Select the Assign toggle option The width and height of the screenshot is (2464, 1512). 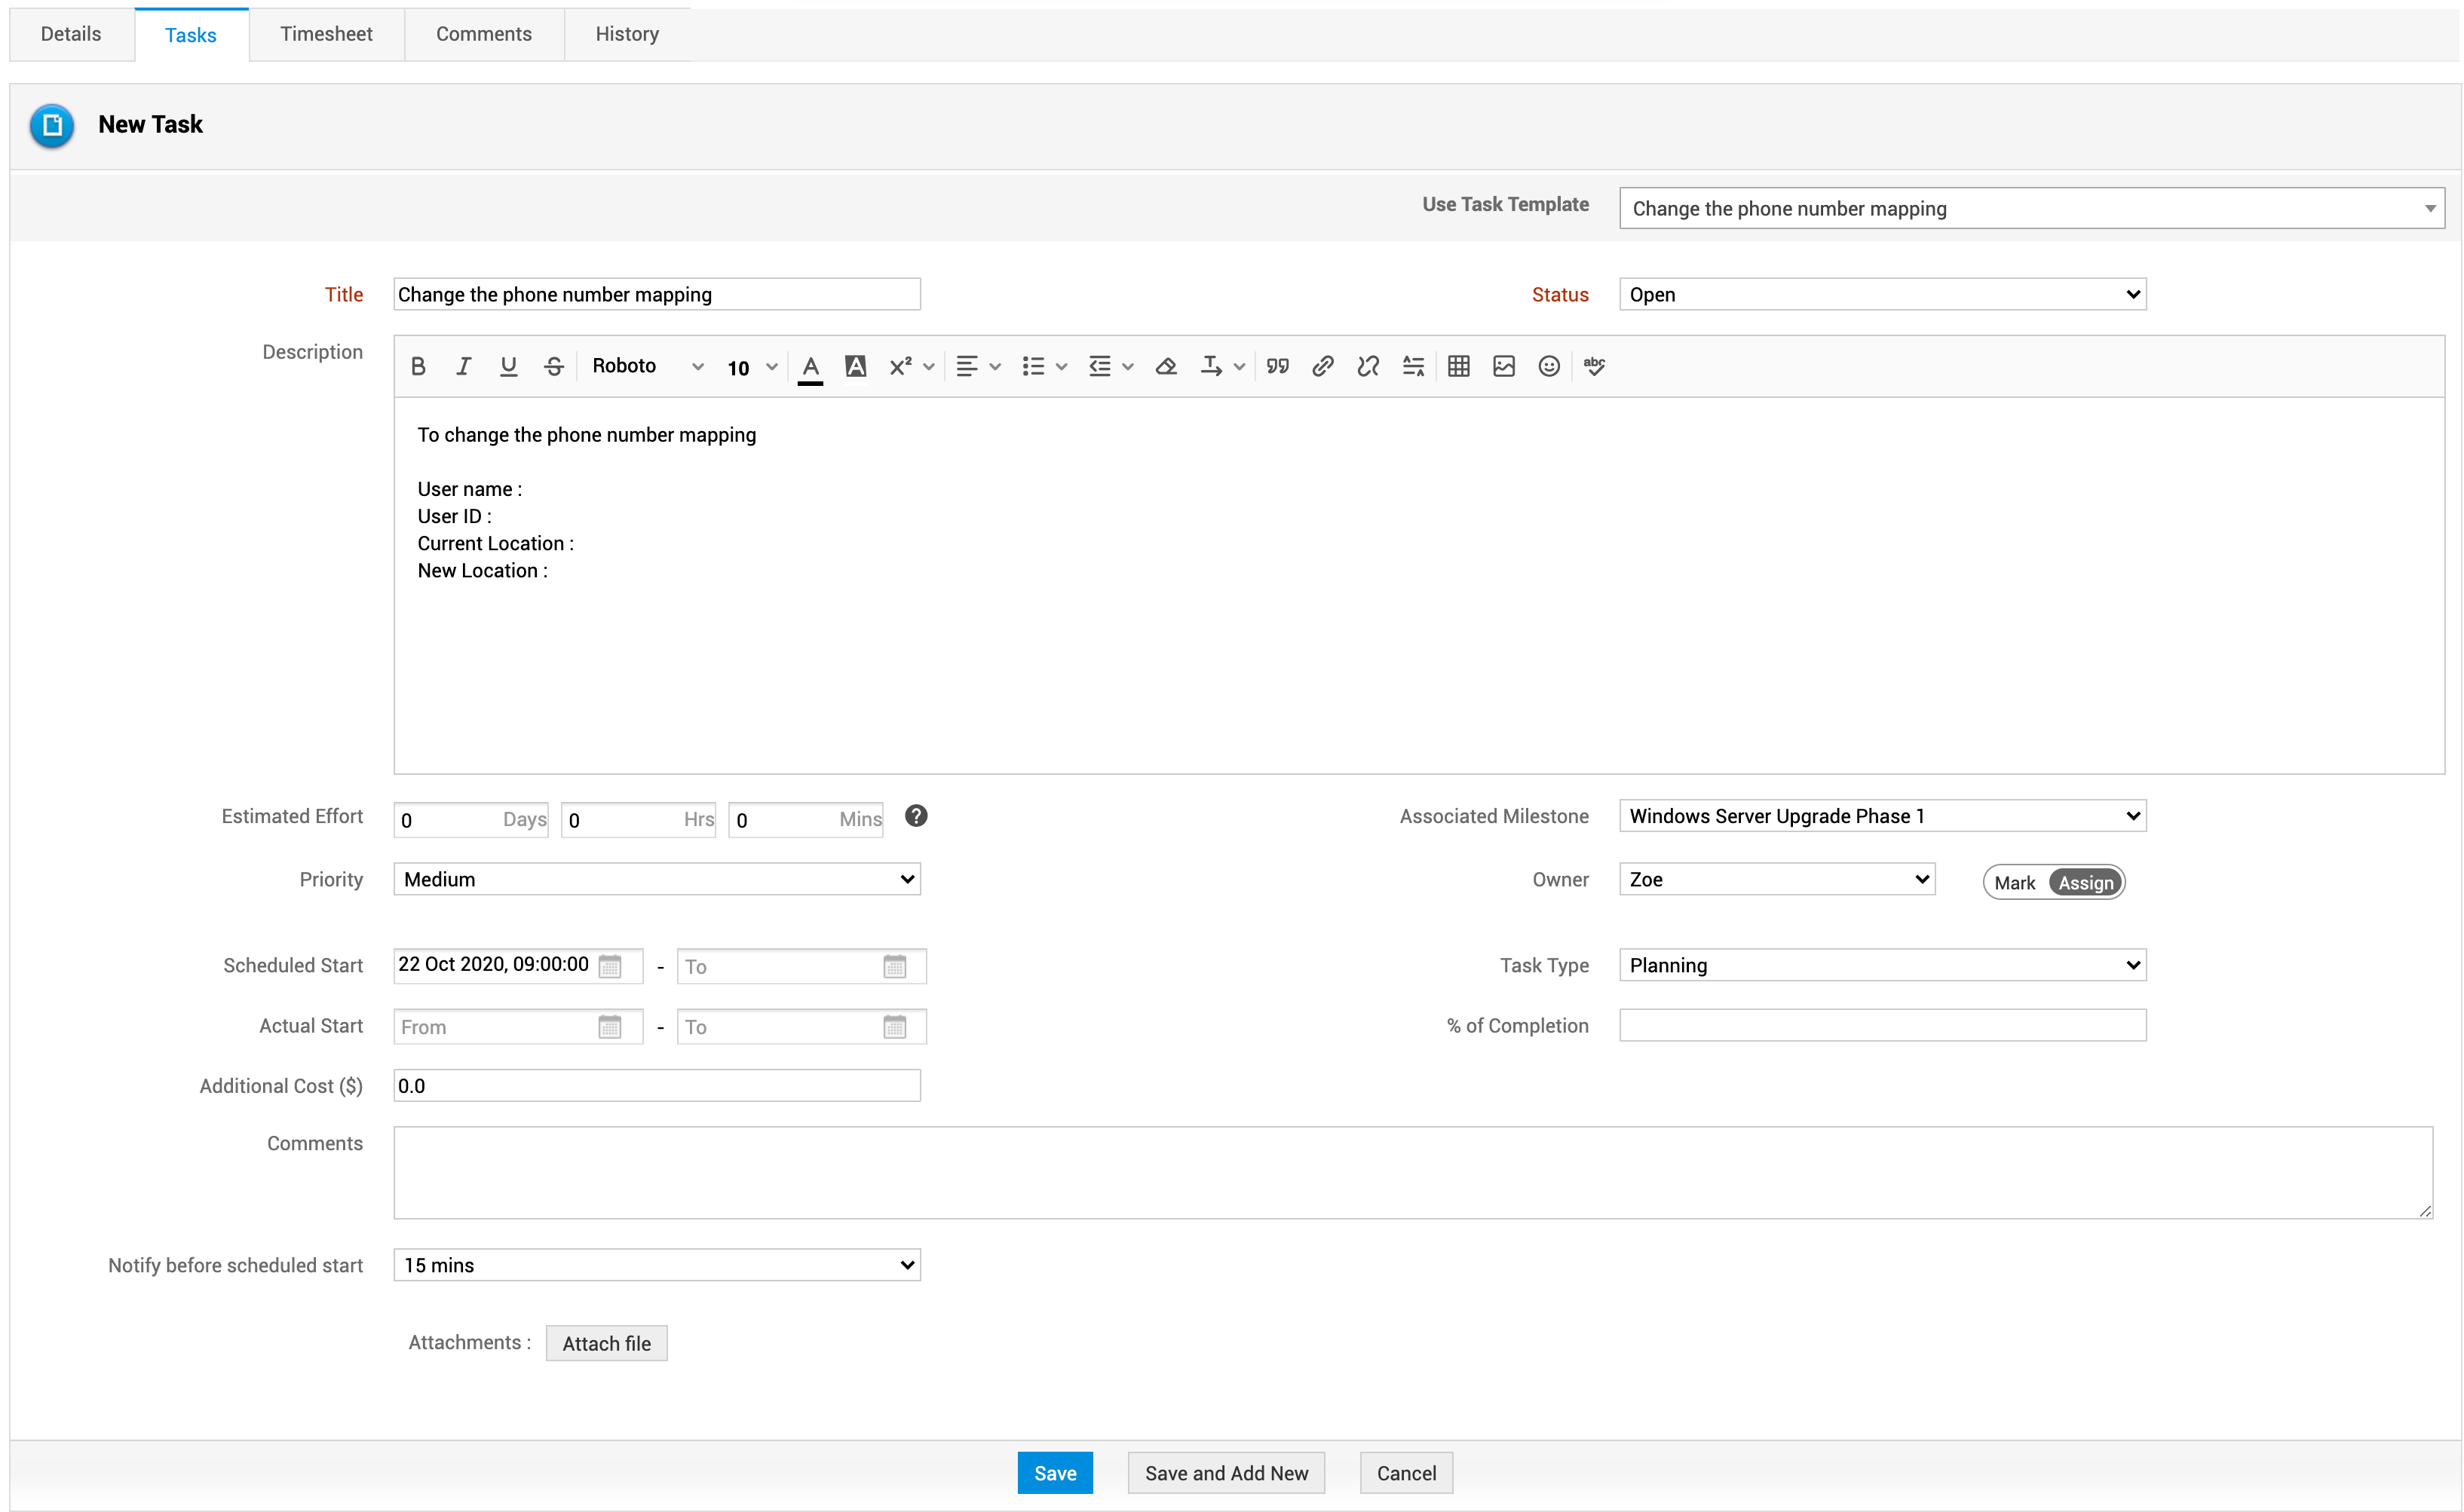[x=2085, y=883]
